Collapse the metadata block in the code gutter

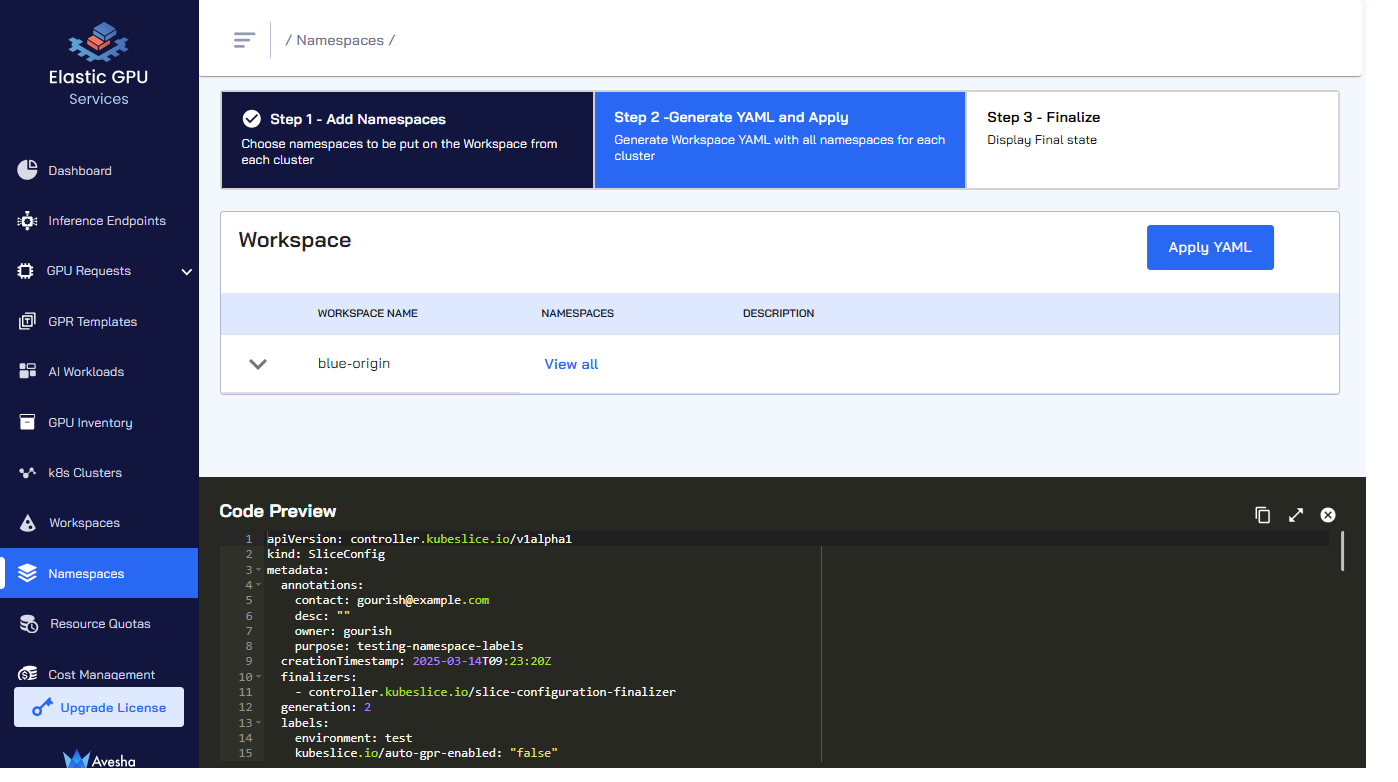click(x=258, y=570)
